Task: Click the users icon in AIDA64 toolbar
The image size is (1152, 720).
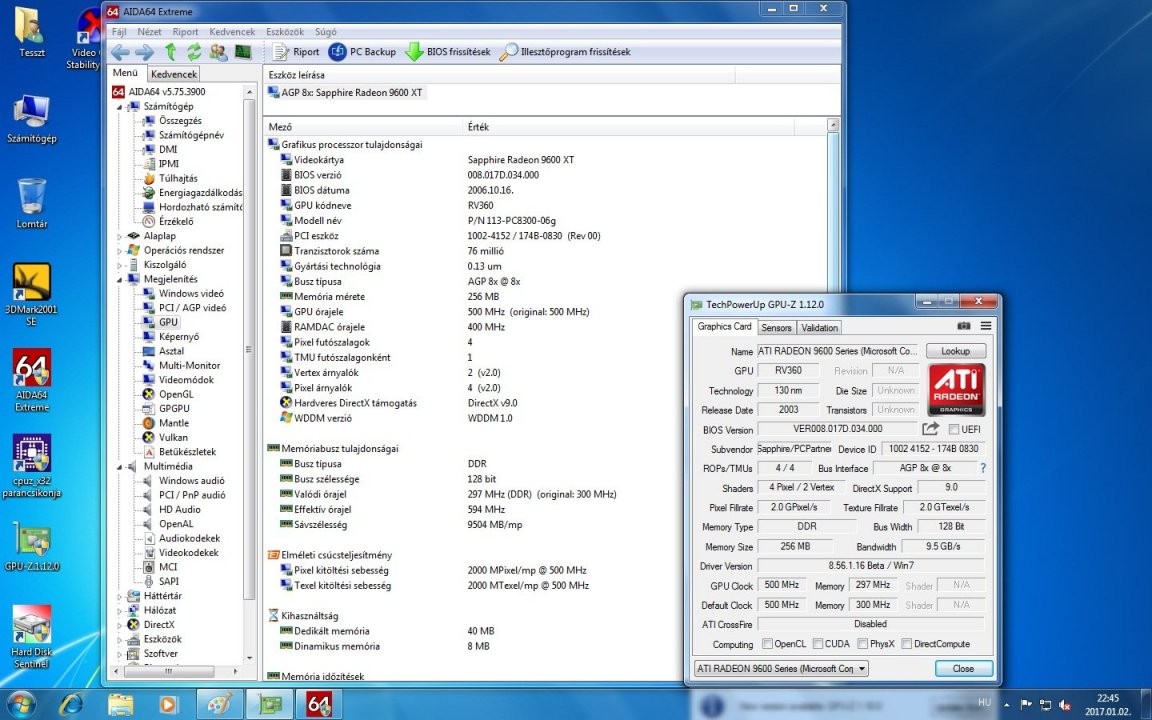Action: click(x=218, y=51)
